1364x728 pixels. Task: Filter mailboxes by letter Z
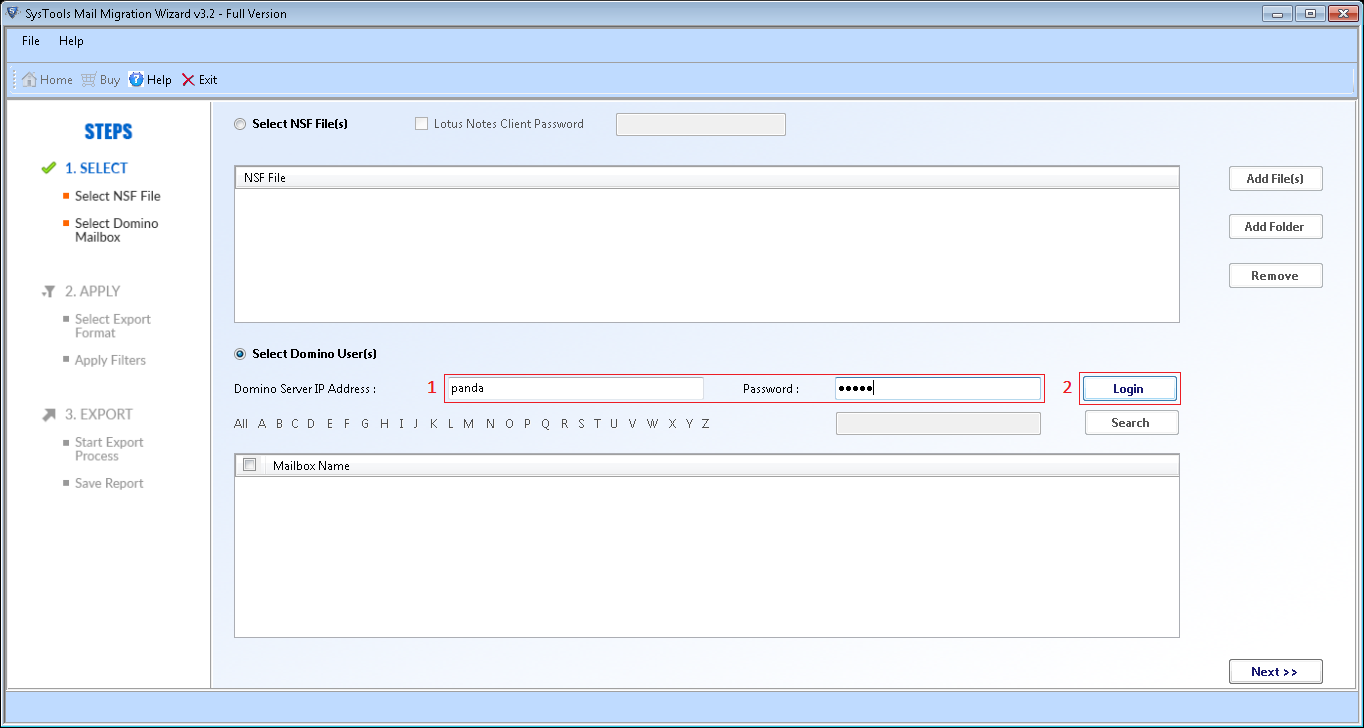point(705,424)
